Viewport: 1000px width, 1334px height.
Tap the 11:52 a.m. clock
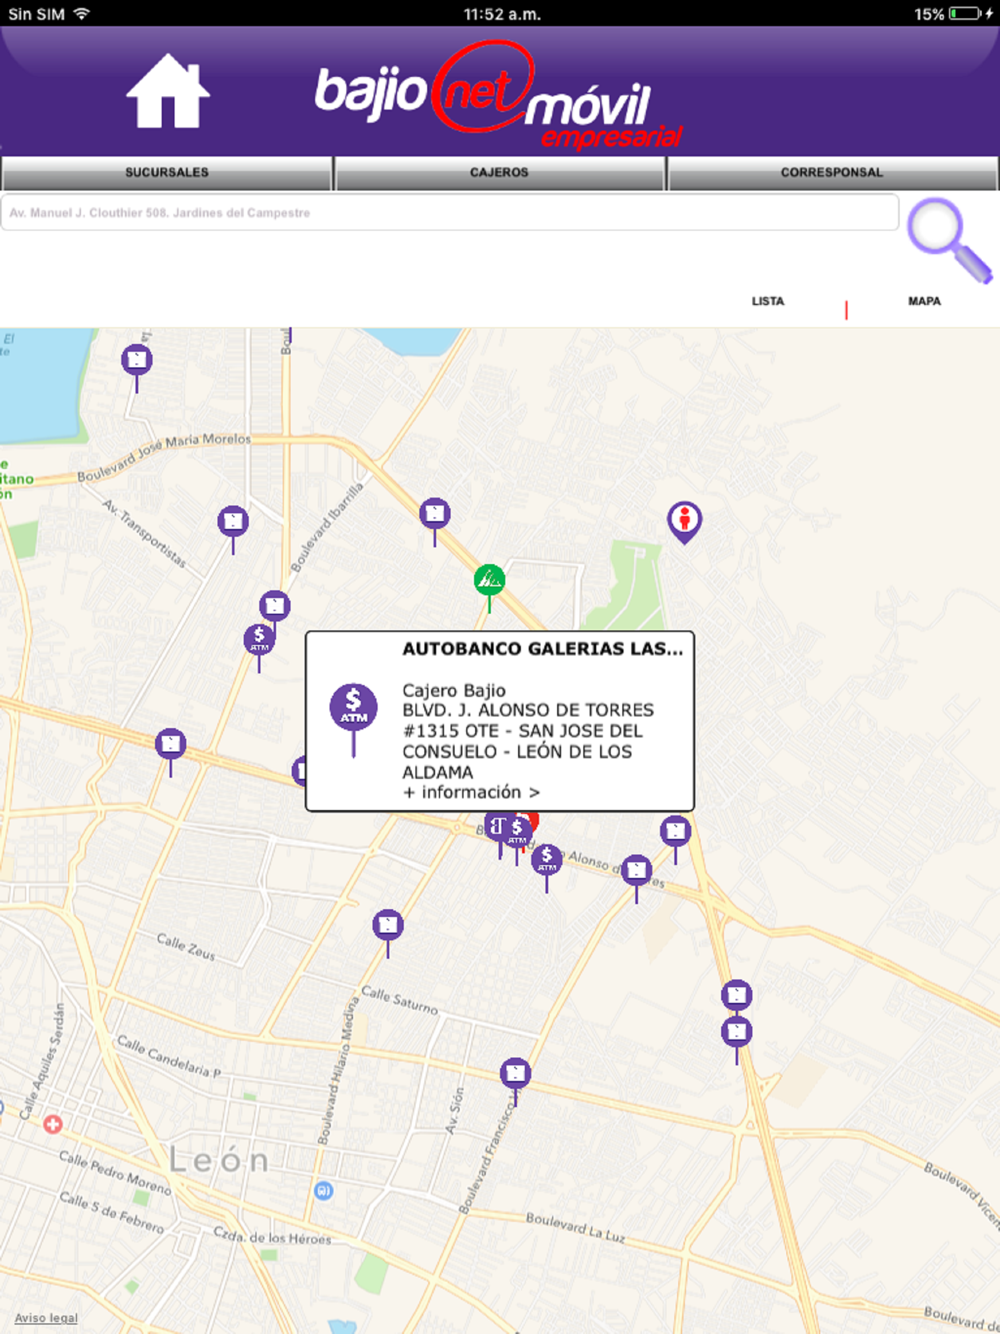pos(502,14)
